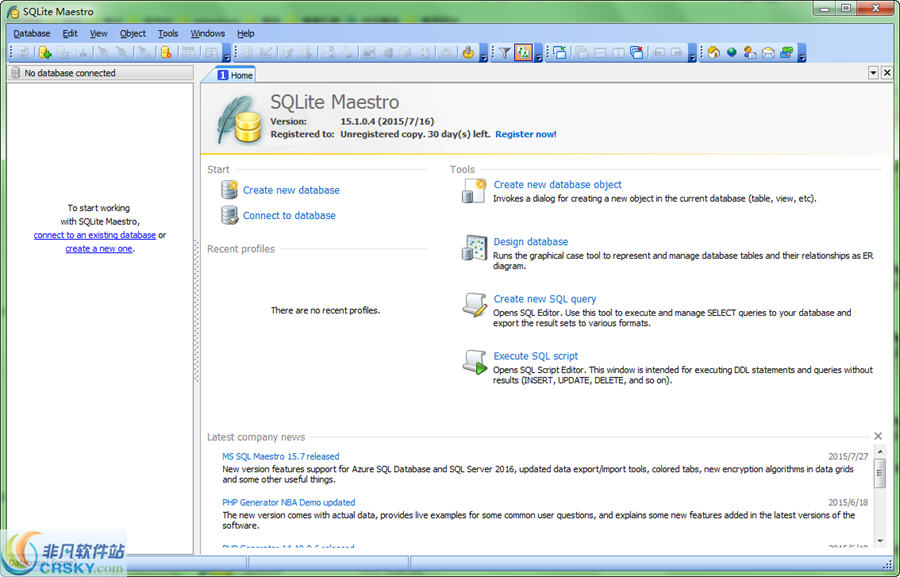Click database icon in No database connected header
Image resolution: width=900 pixels, height=577 pixels.
coord(15,73)
